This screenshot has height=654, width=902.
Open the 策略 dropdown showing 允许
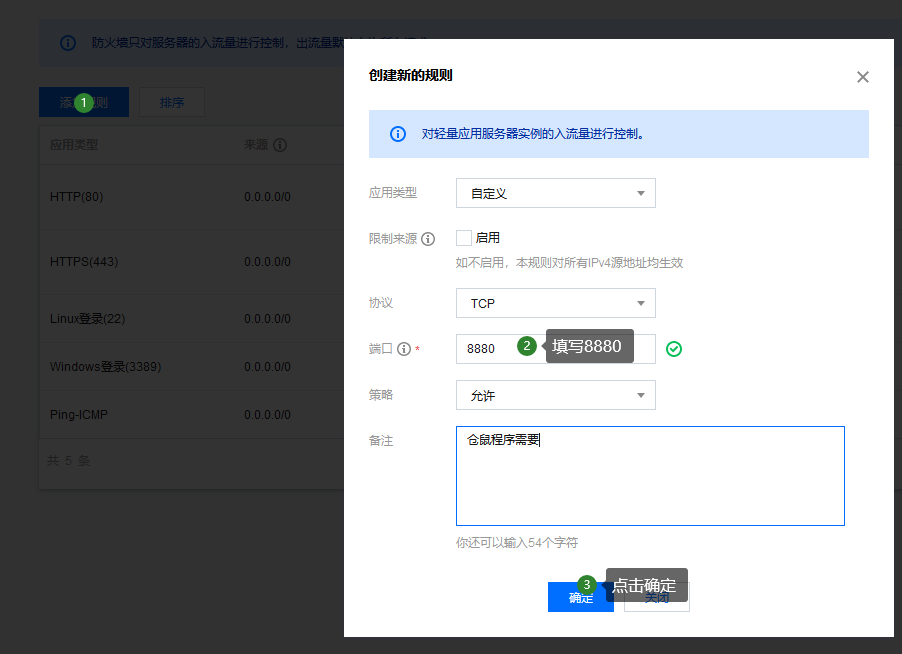point(556,395)
